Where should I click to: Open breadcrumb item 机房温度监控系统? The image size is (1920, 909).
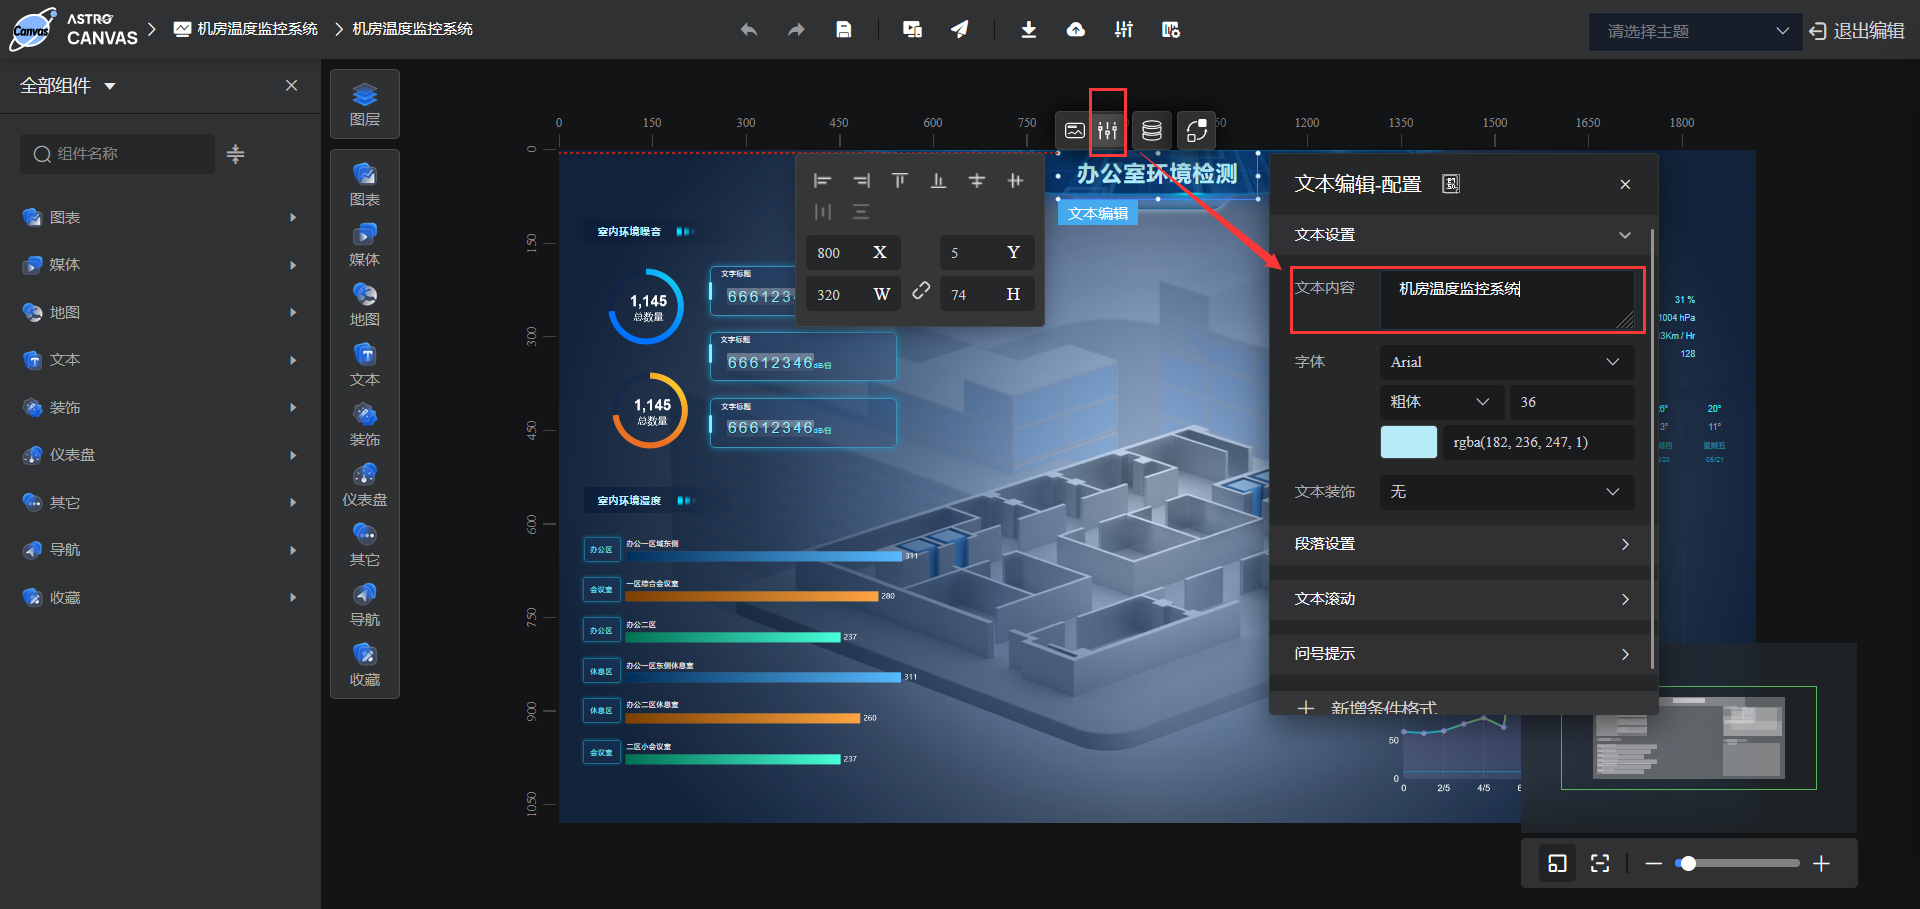(x=245, y=29)
